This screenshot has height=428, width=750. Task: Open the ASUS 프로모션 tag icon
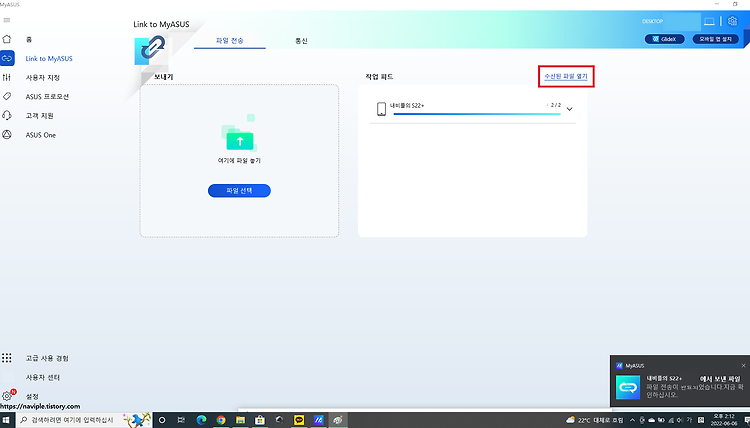pyautogui.click(x=7, y=96)
